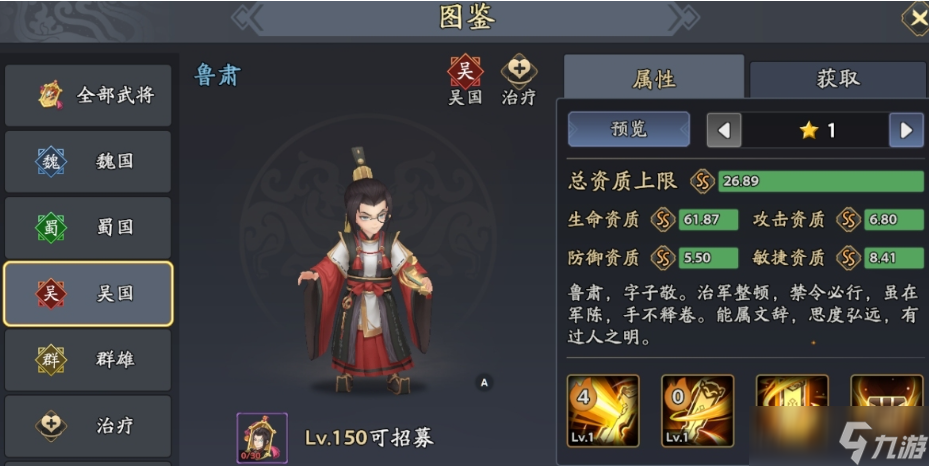Click the SS grade badge beside 总资质上限
Image resolution: width=929 pixels, height=466 pixels.
702,181
